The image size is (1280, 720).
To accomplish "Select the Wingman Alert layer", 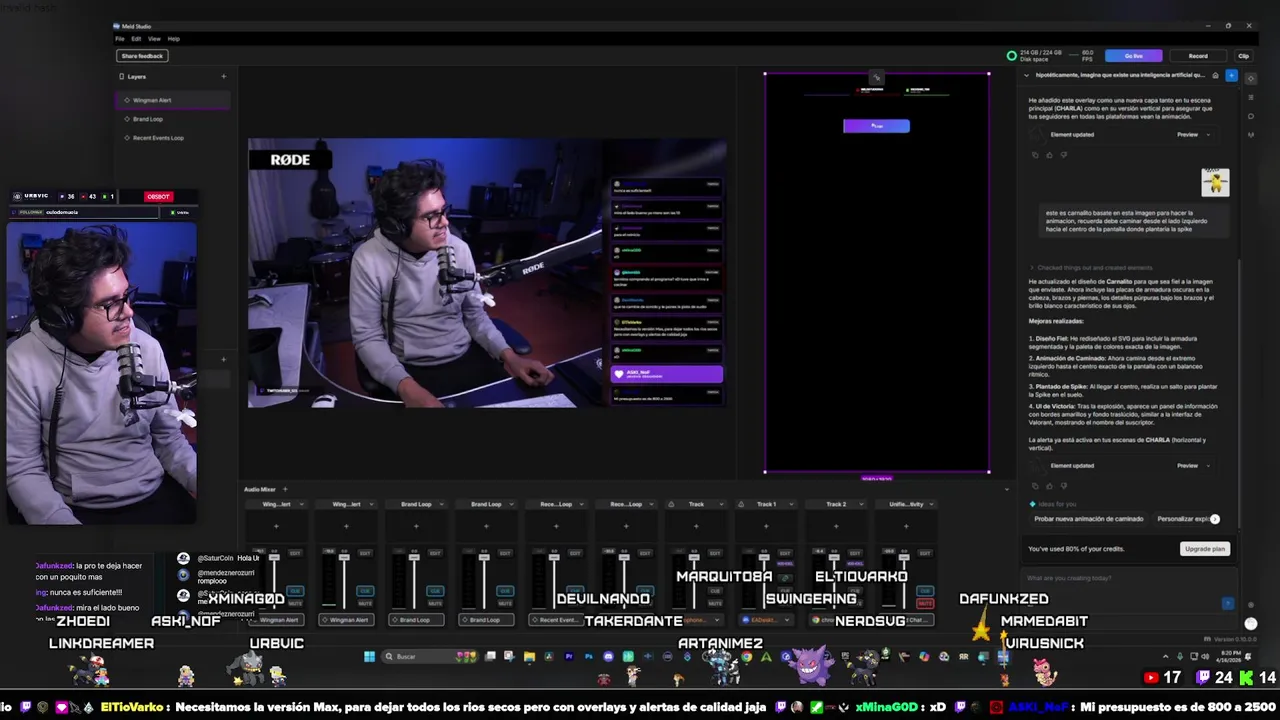I will coord(172,100).
